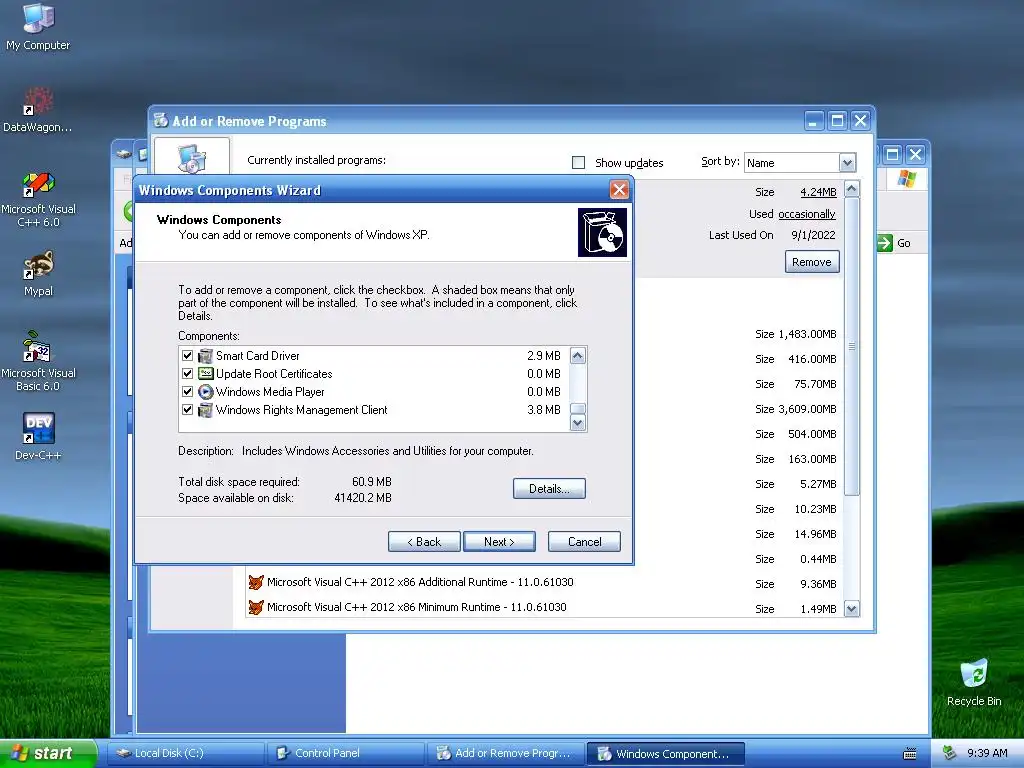This screenshot has height=768, width=1024.
Task: Select Microsoft Visual C++ 2012 x86 Minimum Runtime entry
Action: 416,607
